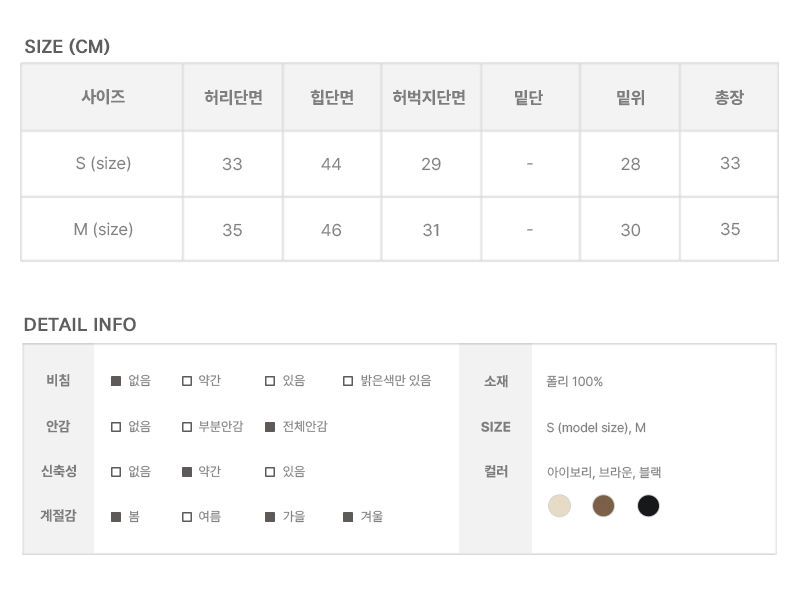800x616 pixels.
Task: Uncheck the 전체안감 checkbox
Action: click(x=270, y=427)
